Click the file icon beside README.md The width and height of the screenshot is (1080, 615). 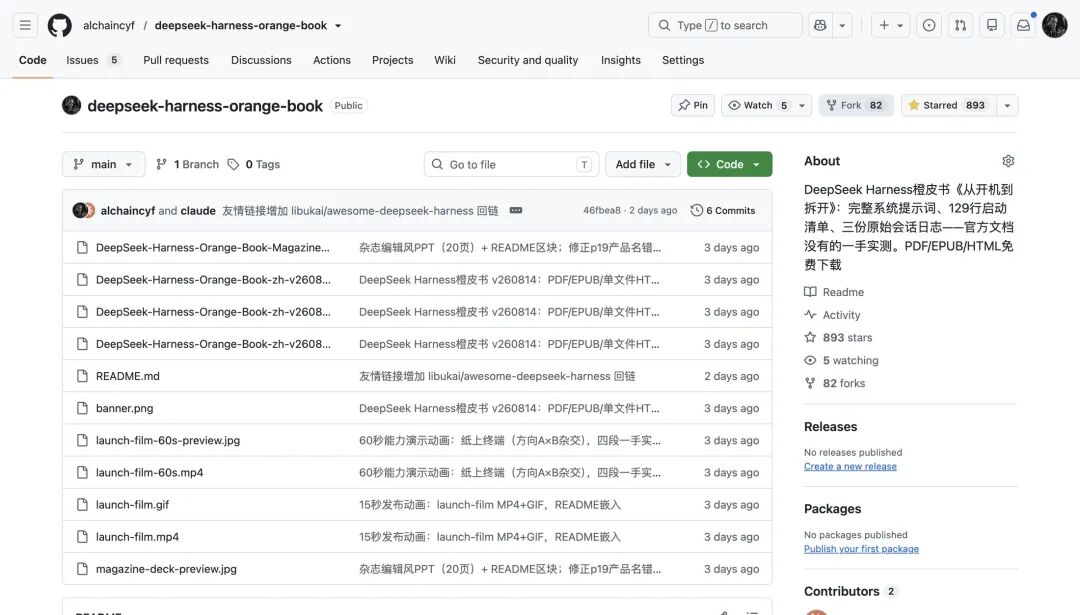pyautogui.click(x=82, y=376)
